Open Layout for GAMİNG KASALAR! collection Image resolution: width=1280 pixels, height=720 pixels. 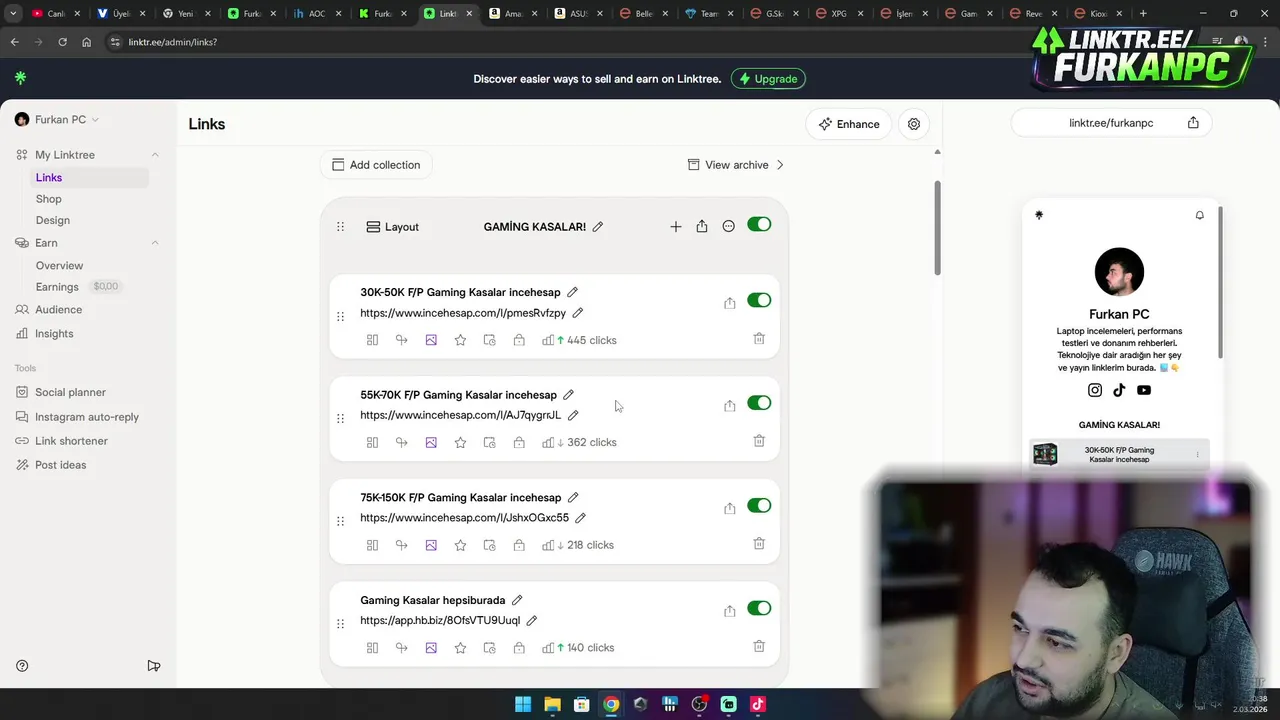(x=392, y=227)
